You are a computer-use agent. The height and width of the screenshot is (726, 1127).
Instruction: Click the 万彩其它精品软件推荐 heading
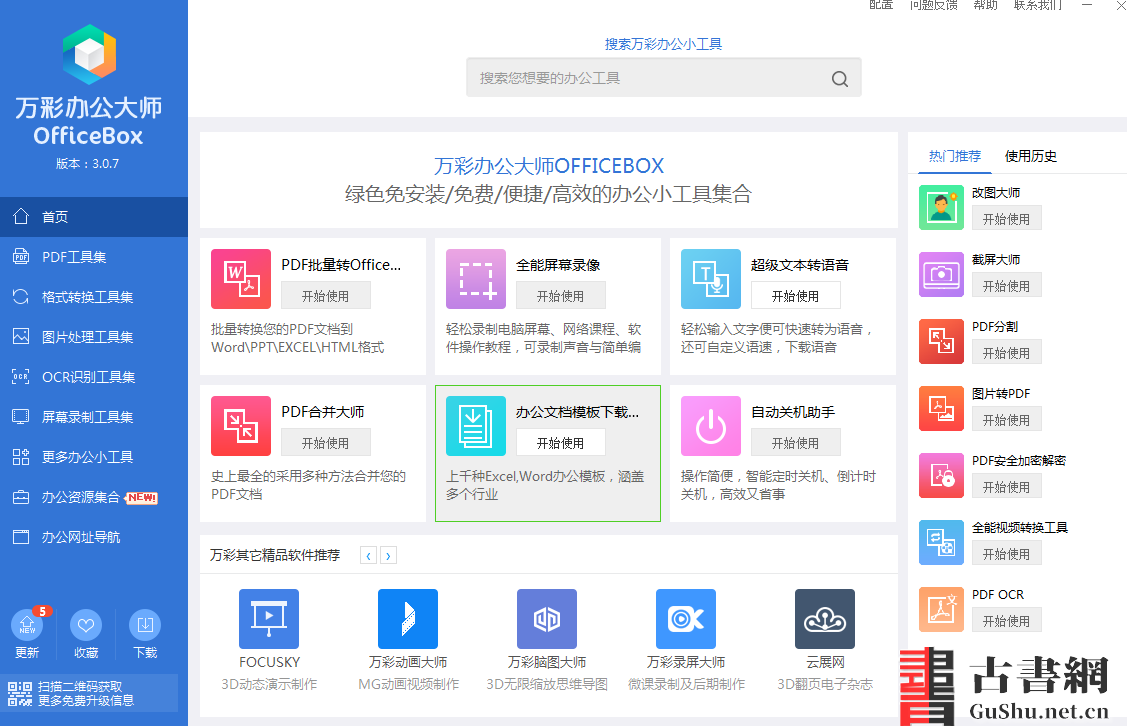click(275, 555)
